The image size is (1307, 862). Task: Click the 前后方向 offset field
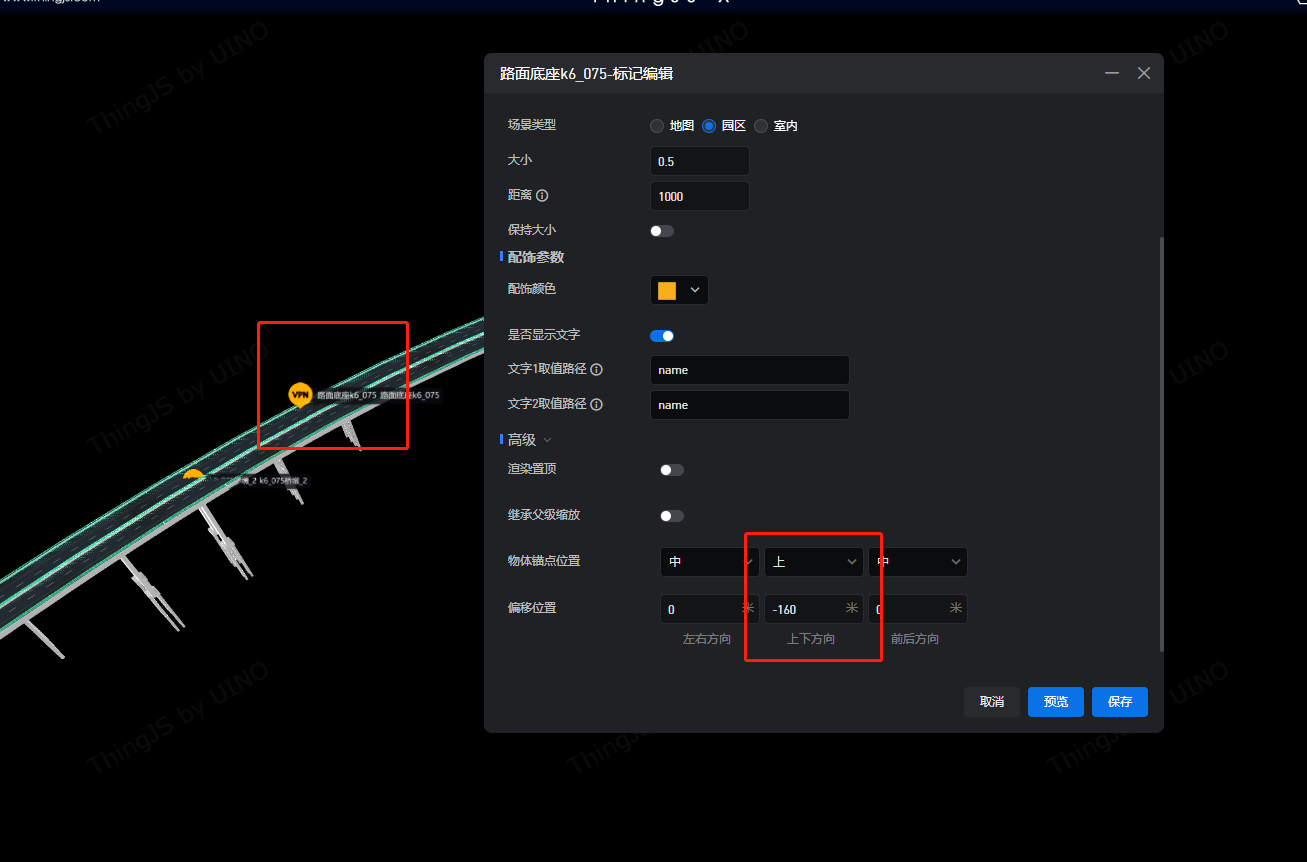pos(918,609)
